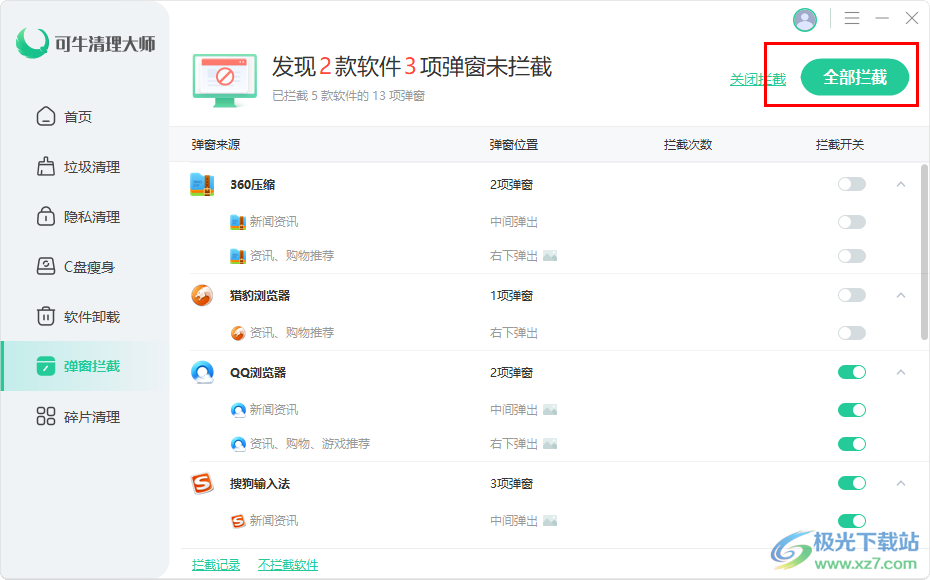Enable blocking toggle for 360压缩
Image resolution: width=930 pixels, height=580 pixels.
(851, 184)
